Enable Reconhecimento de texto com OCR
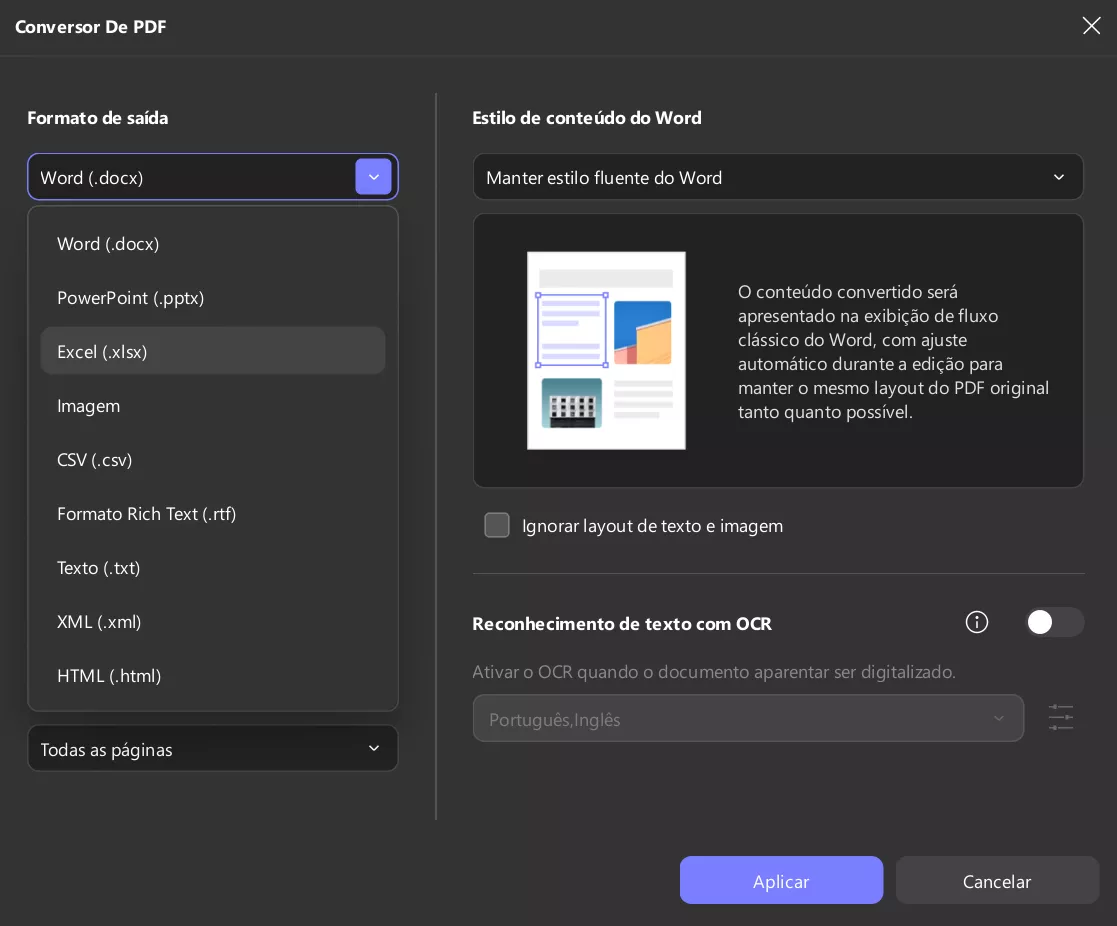The height and width of the screenshot is (926, 1117). point(1055,622)
